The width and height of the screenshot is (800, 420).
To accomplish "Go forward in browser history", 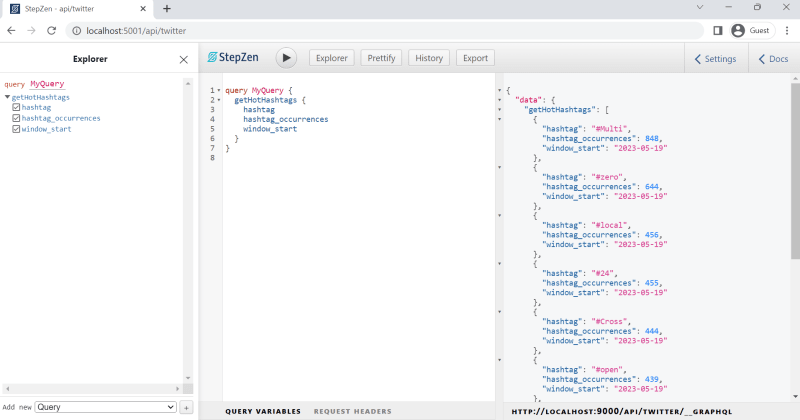I will 31,31.
